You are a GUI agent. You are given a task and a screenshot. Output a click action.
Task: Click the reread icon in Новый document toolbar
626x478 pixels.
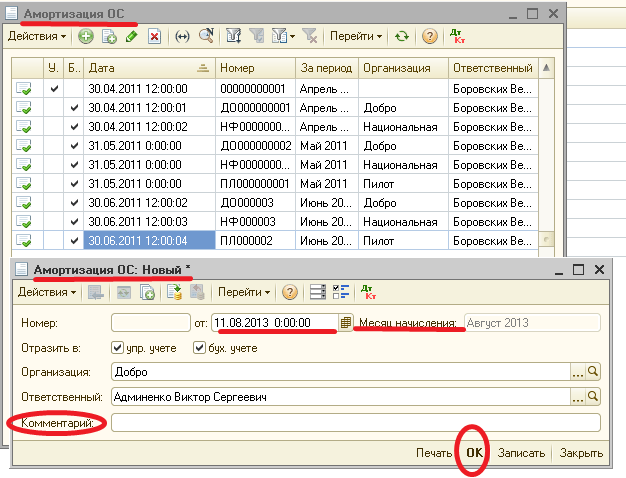[123, 292]
